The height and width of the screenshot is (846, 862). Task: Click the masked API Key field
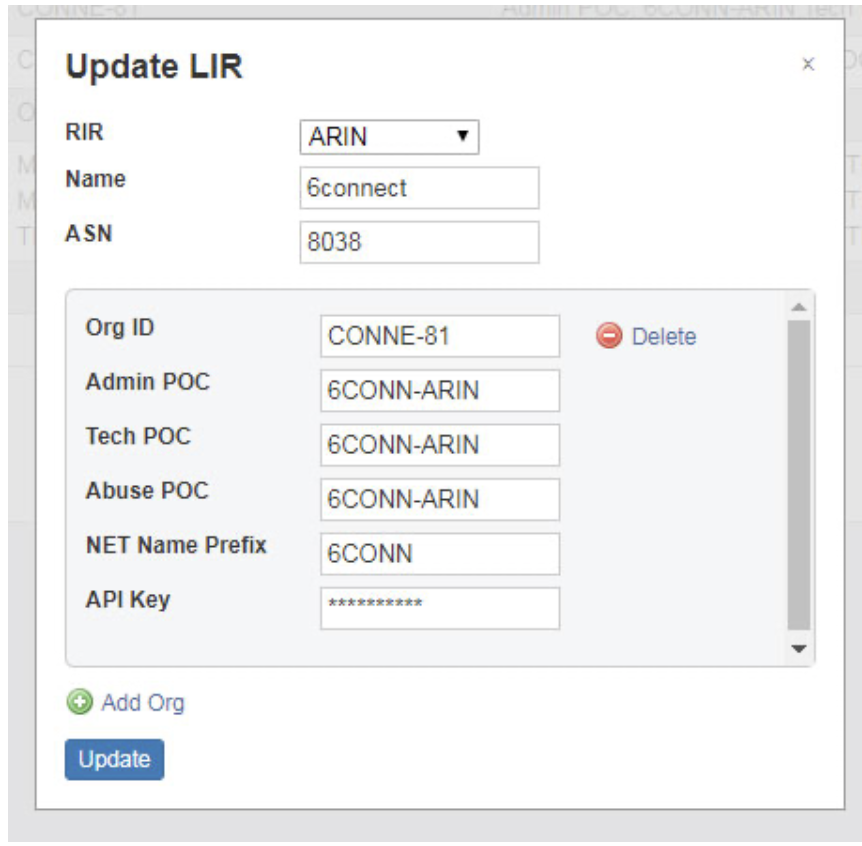point(440,608)
